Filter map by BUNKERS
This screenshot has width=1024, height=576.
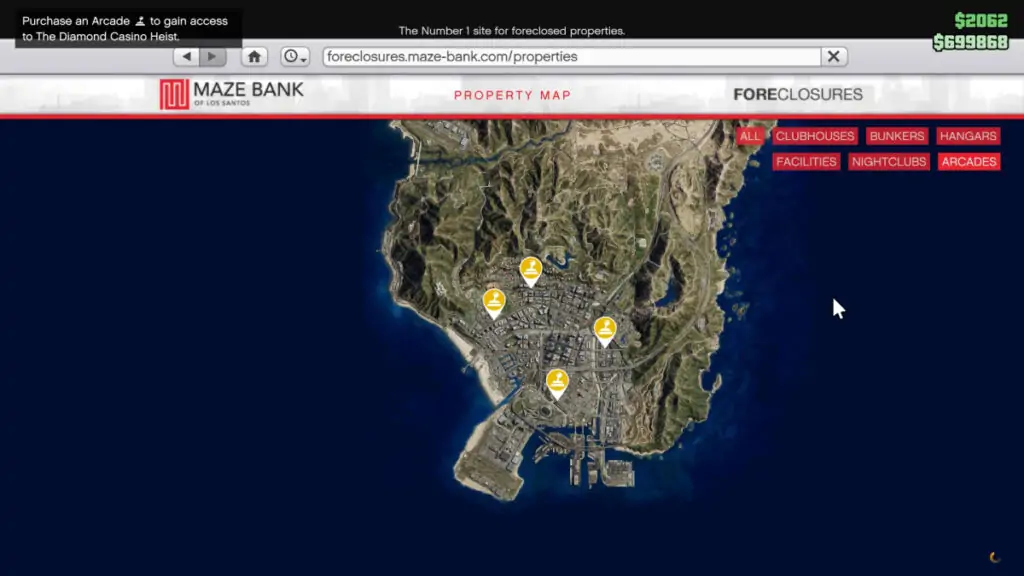pos(897,136)
